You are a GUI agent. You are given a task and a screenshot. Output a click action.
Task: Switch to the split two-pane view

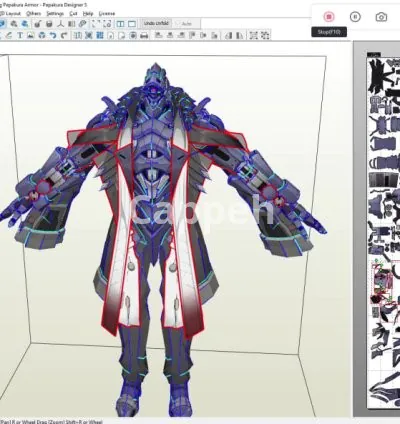tap(120, 24)
